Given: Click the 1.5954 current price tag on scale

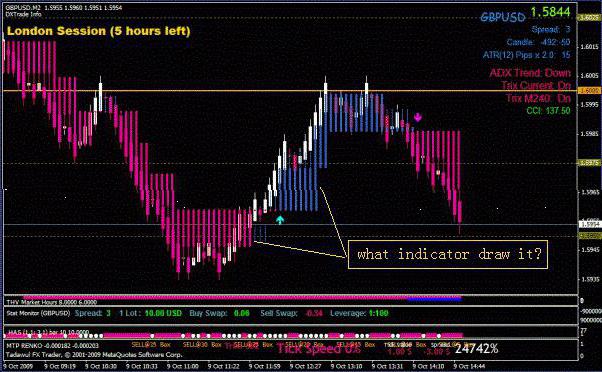Looking at the screenshot, I should click(589, 225).
